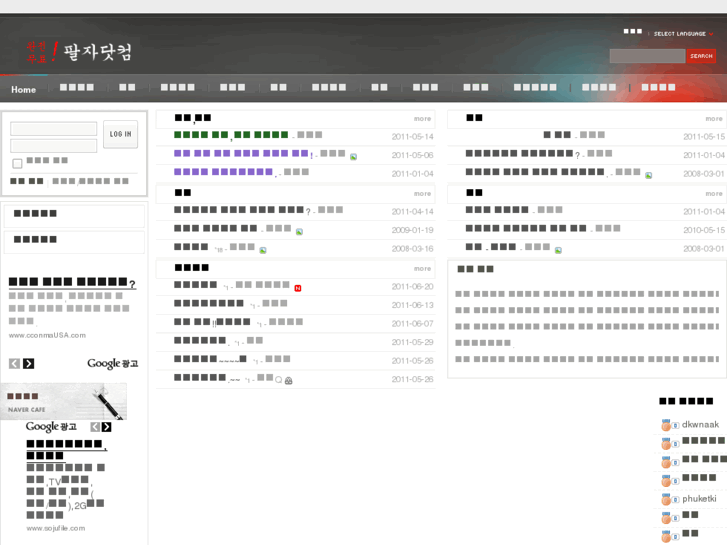Click 'more' above the 2011-05-15 post

coord(714,119)
